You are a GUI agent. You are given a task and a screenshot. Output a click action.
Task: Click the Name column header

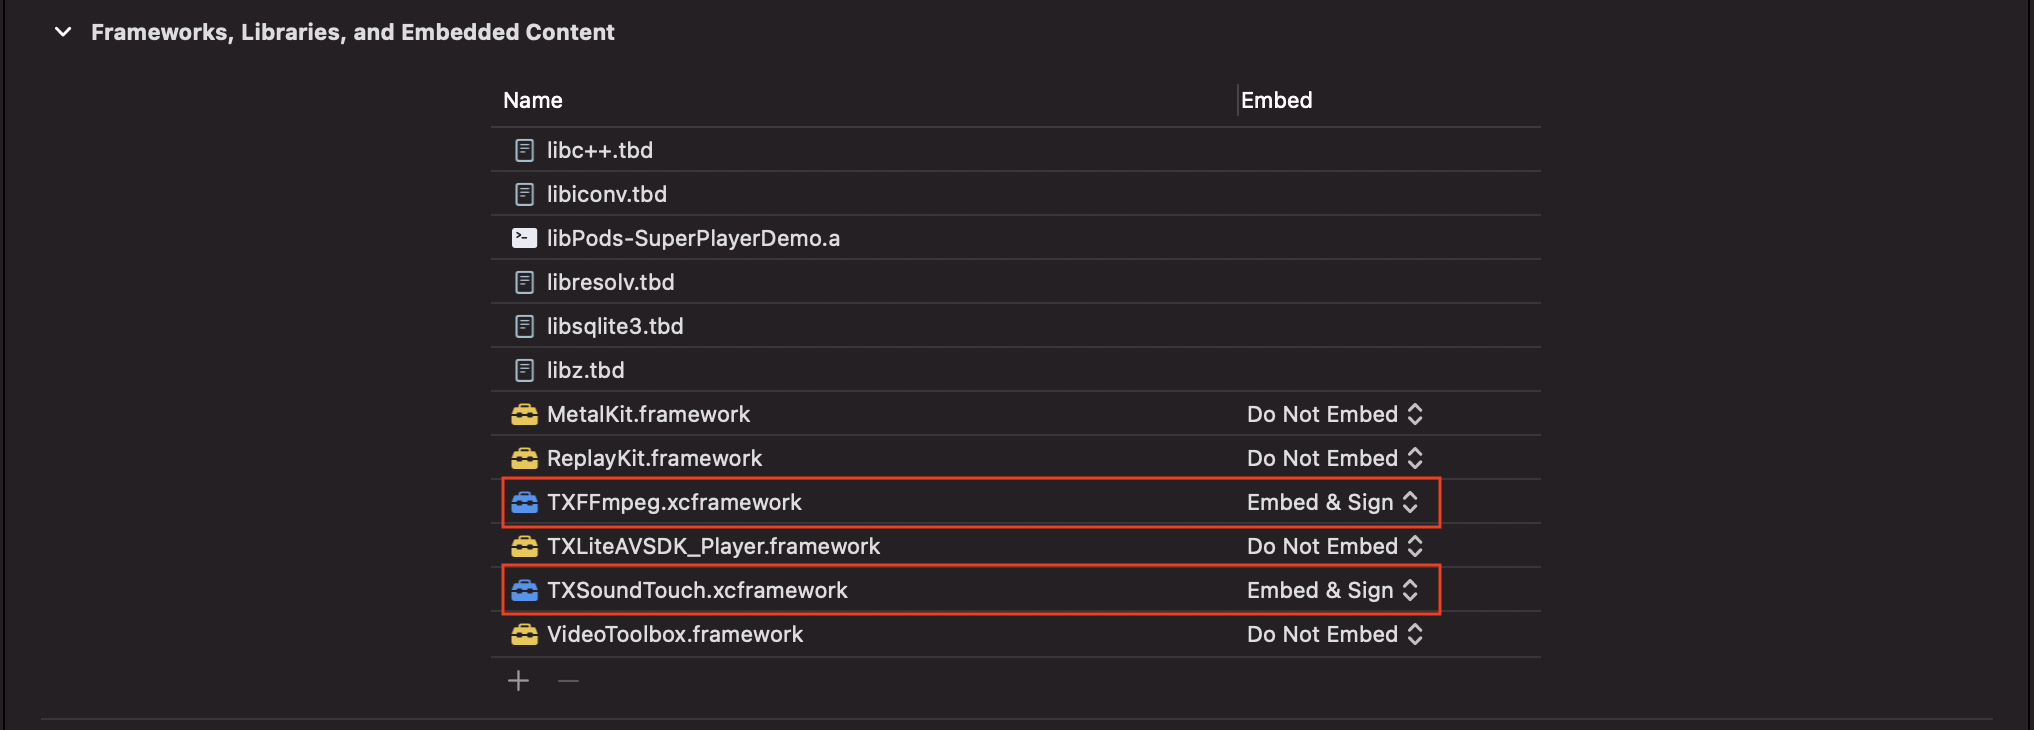533,100
